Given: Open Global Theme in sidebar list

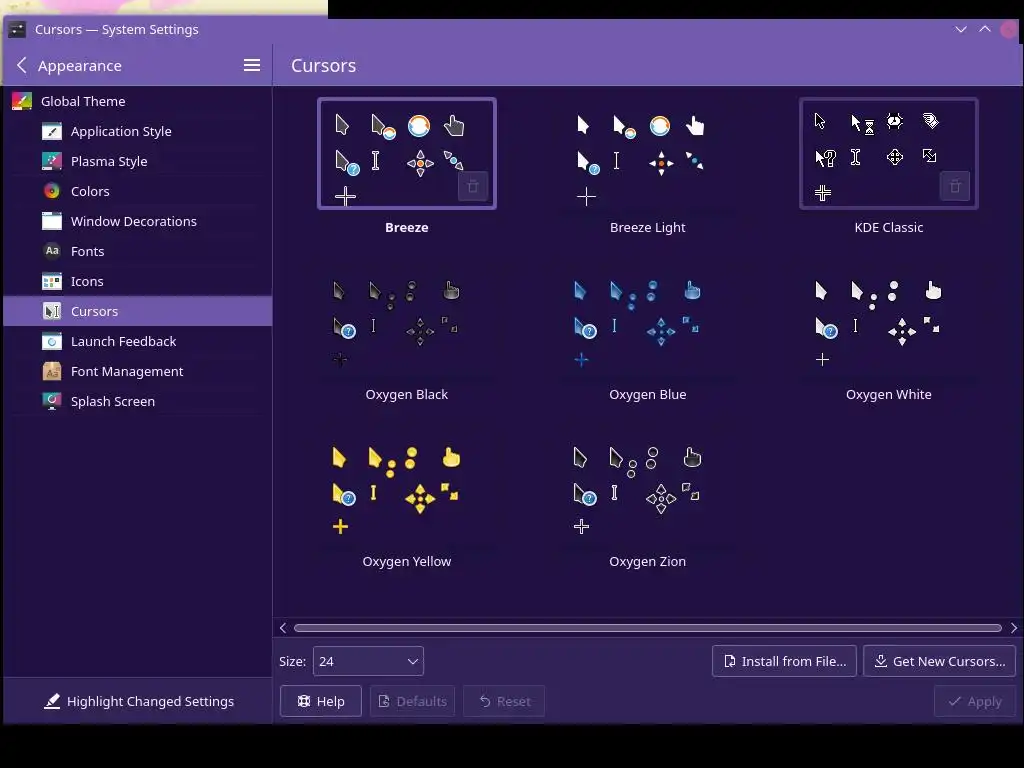Looking at the screenshot, I should 137,101.
